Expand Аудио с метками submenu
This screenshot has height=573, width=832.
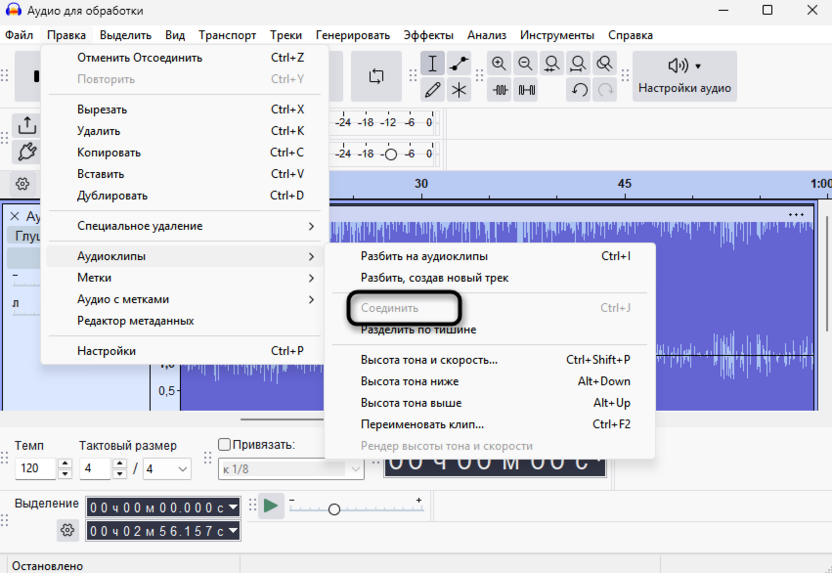pos(185,299)
